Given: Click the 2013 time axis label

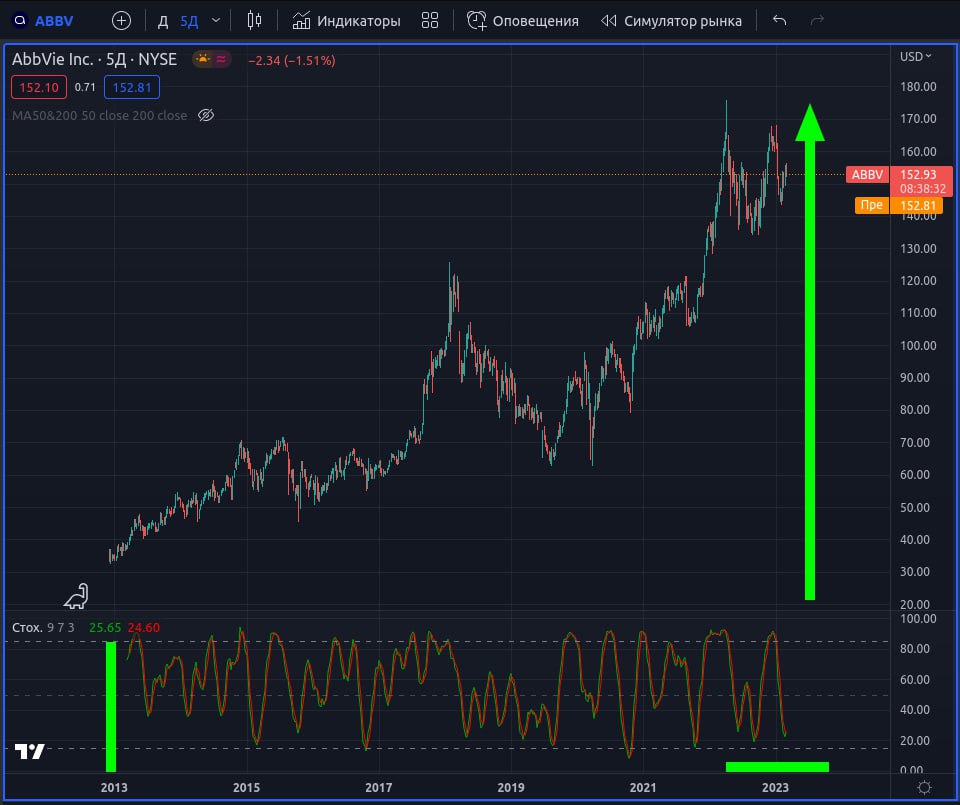Looking at the screenshot, I should coord(114,787).
